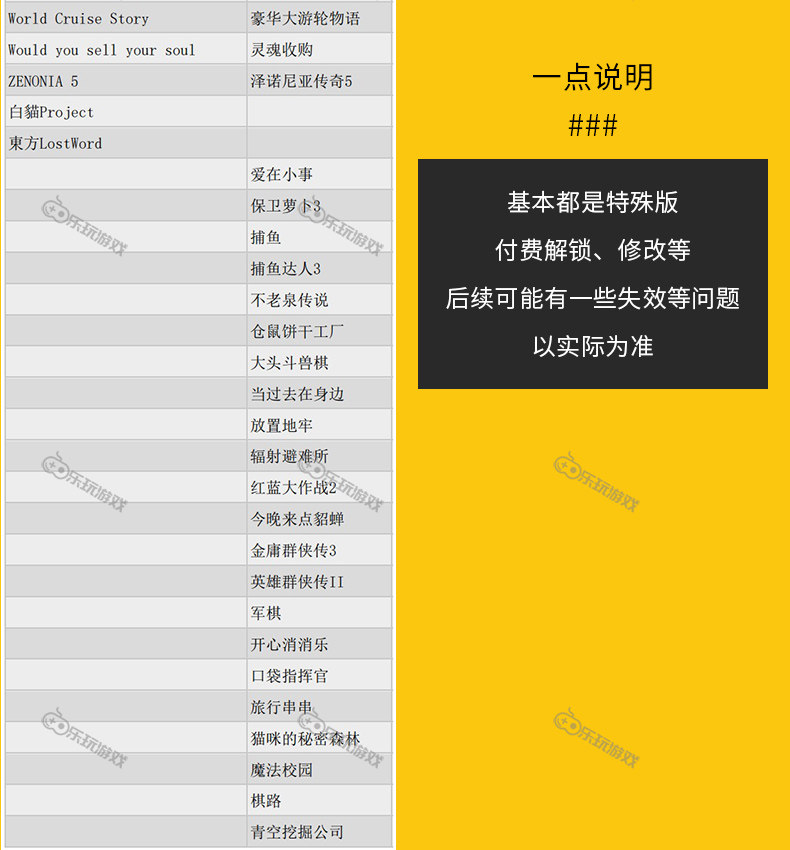This screenshot has height=850, width=790.
Task: Click the '青空挖掘公司' cell
Action: click(319, 832)
